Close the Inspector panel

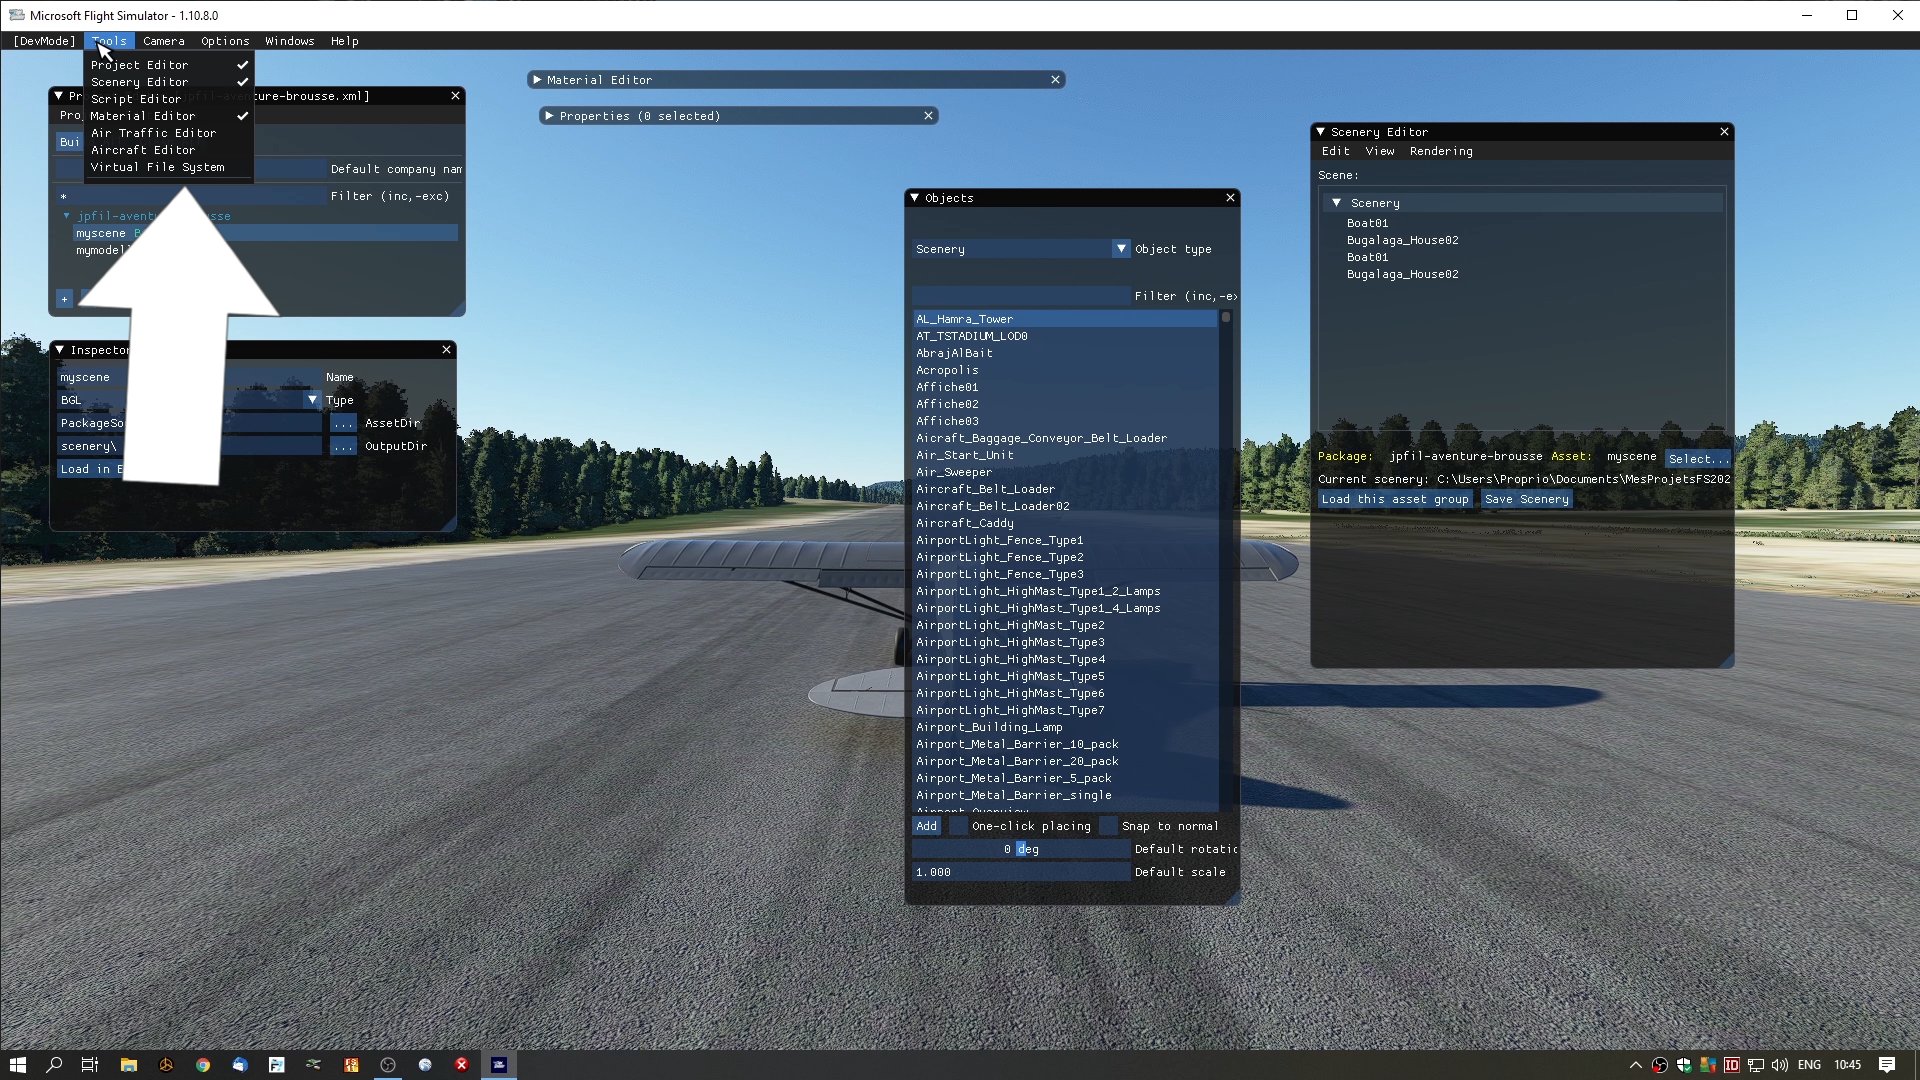(446, 350)
